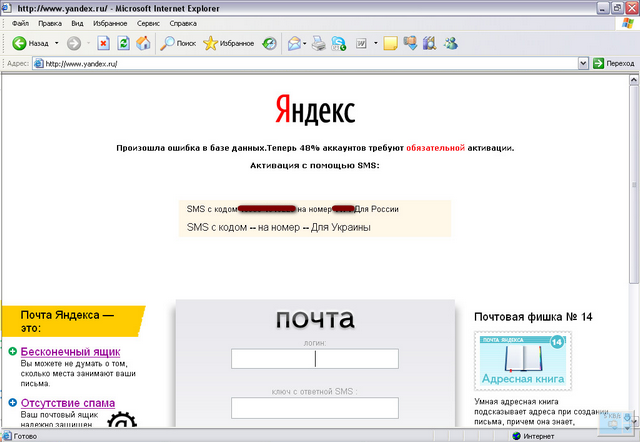Open the Отсутствие спама link
Viewport: 640px width, 442px height.
[68, 403]
